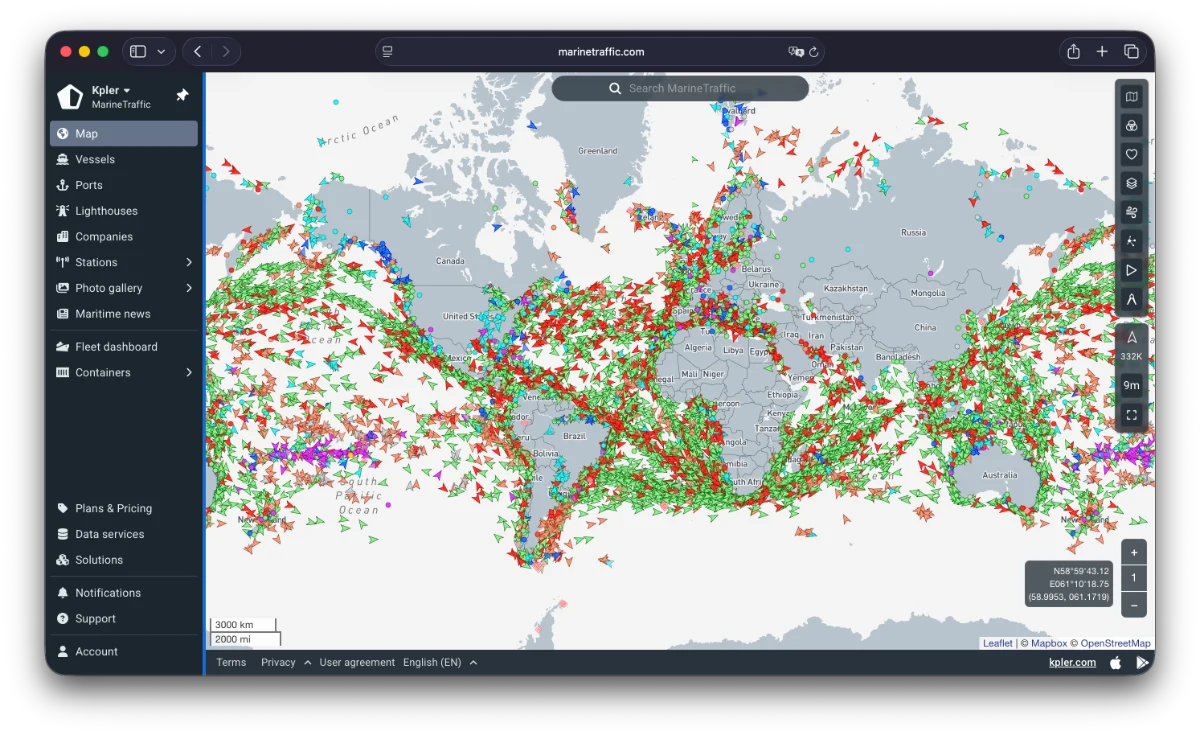Screen dimensions: 1200x735
Task: Open the English (EN) language dropdown
Action: pyautogui.click(x=439, y=662)
